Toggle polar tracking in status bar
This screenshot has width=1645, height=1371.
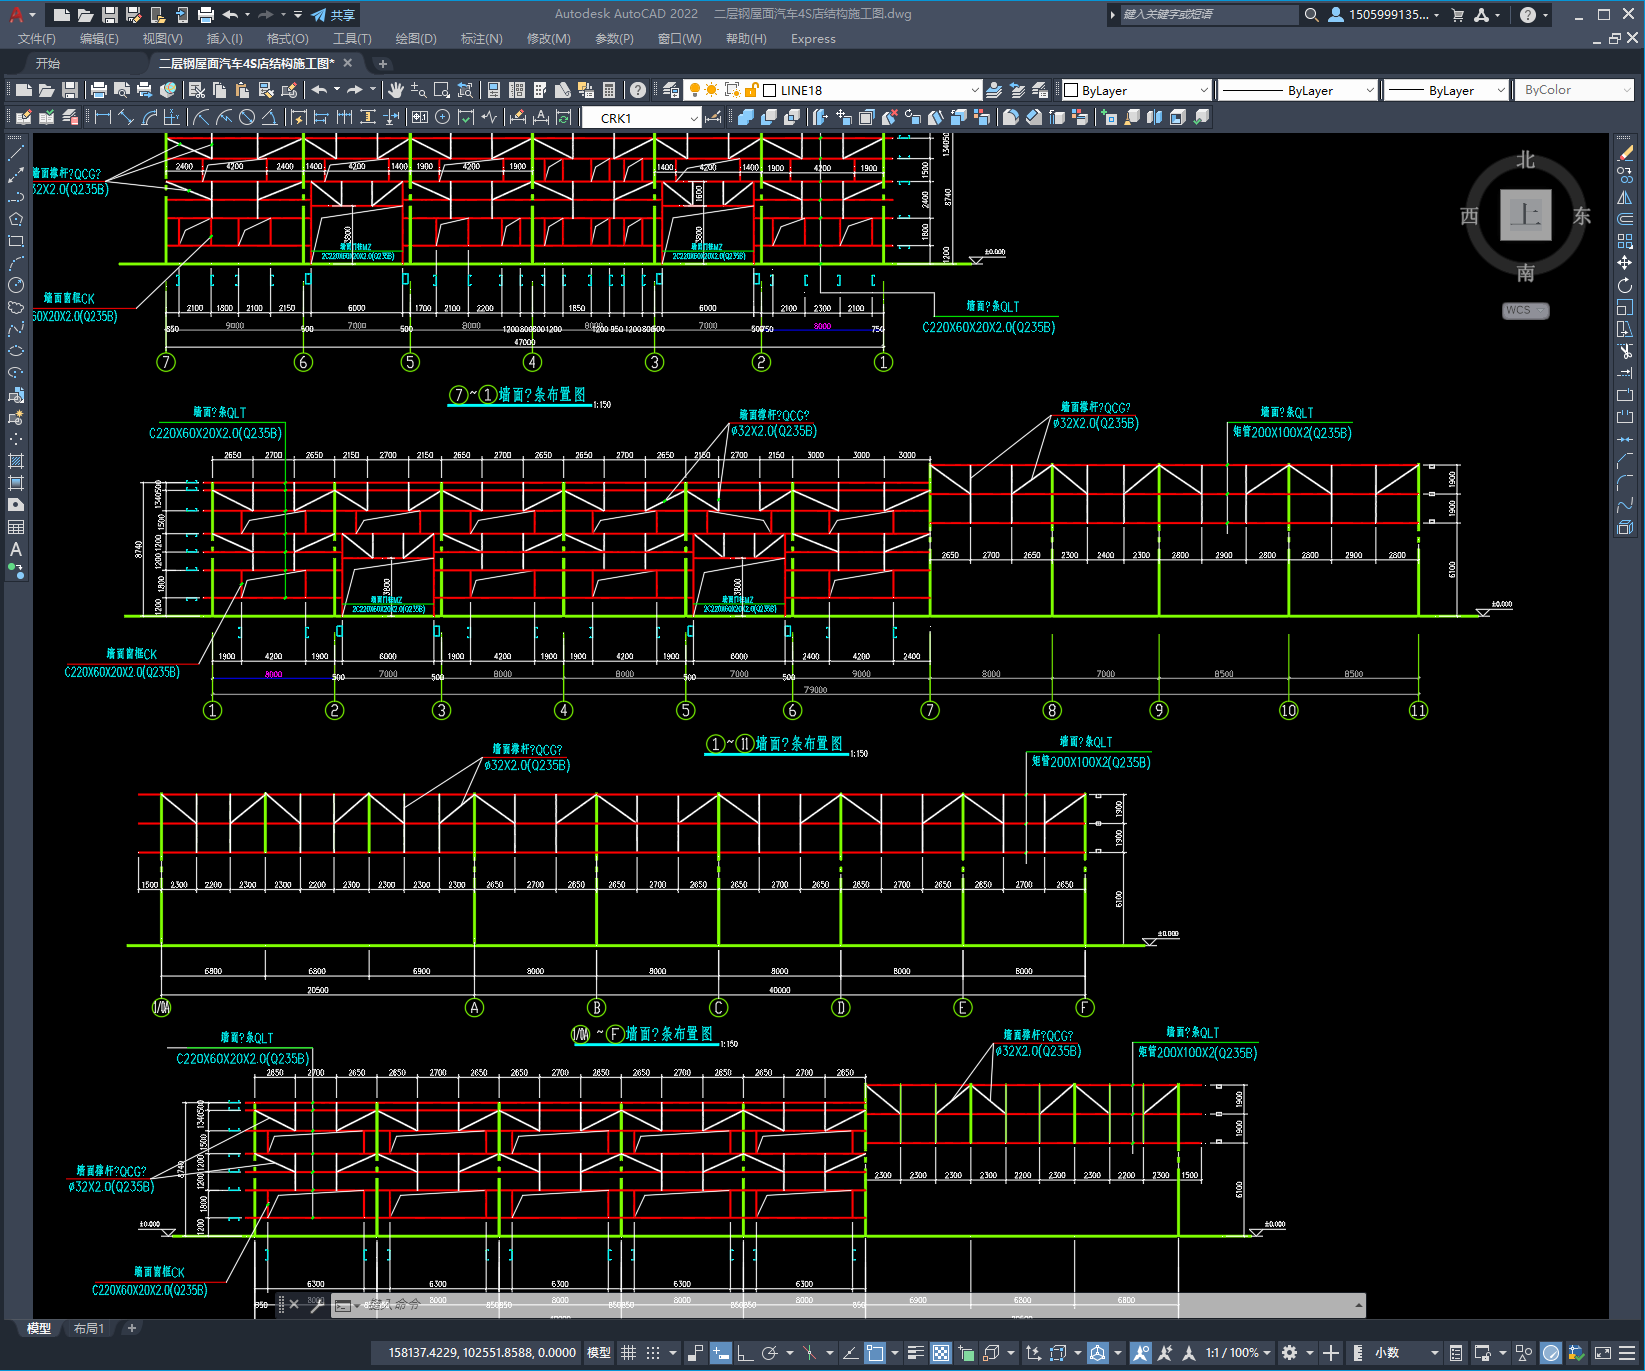point(769,1353)
